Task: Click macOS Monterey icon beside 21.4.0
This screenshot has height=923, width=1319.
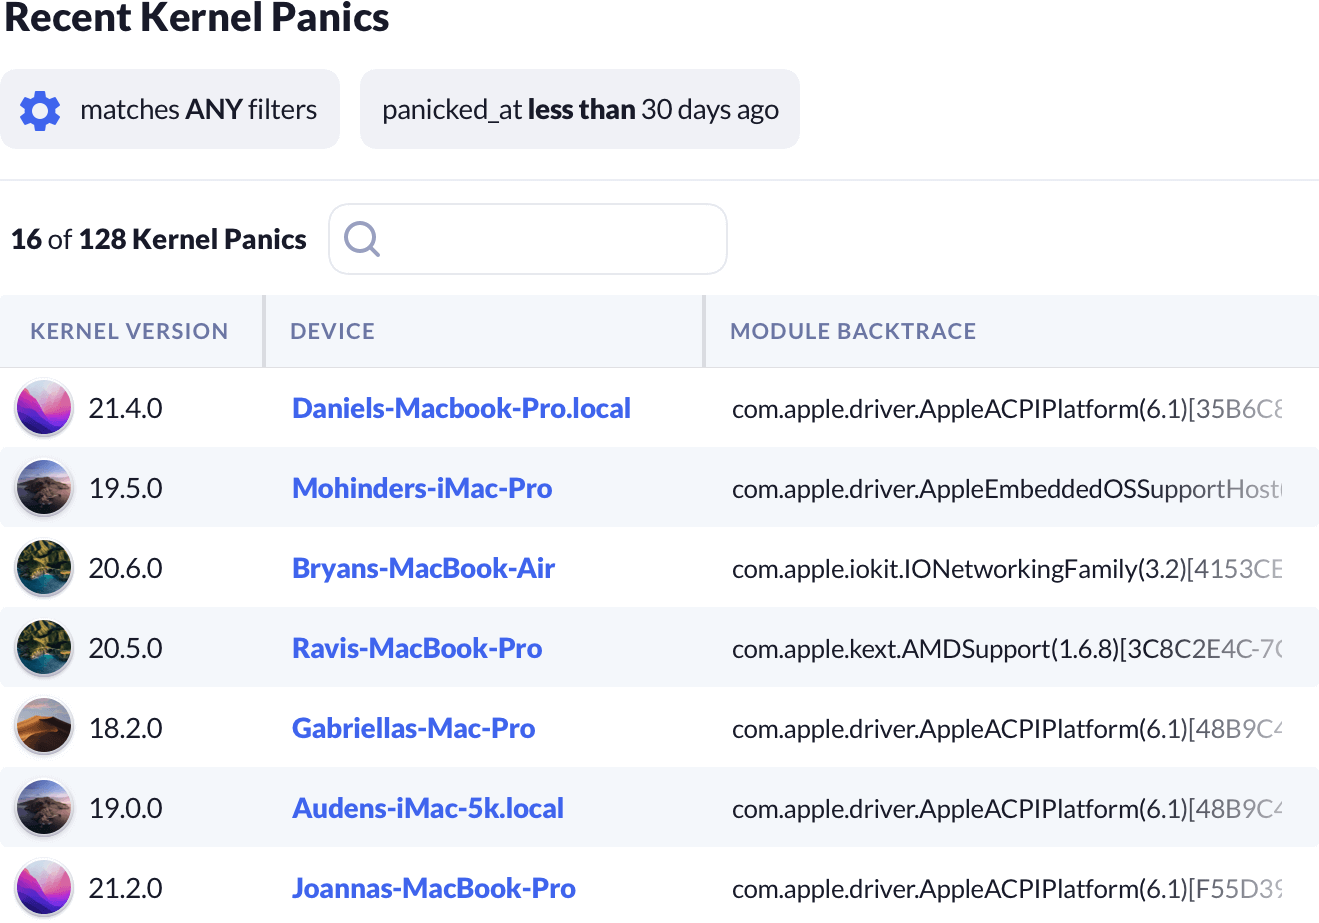Action: pos(44,408)
